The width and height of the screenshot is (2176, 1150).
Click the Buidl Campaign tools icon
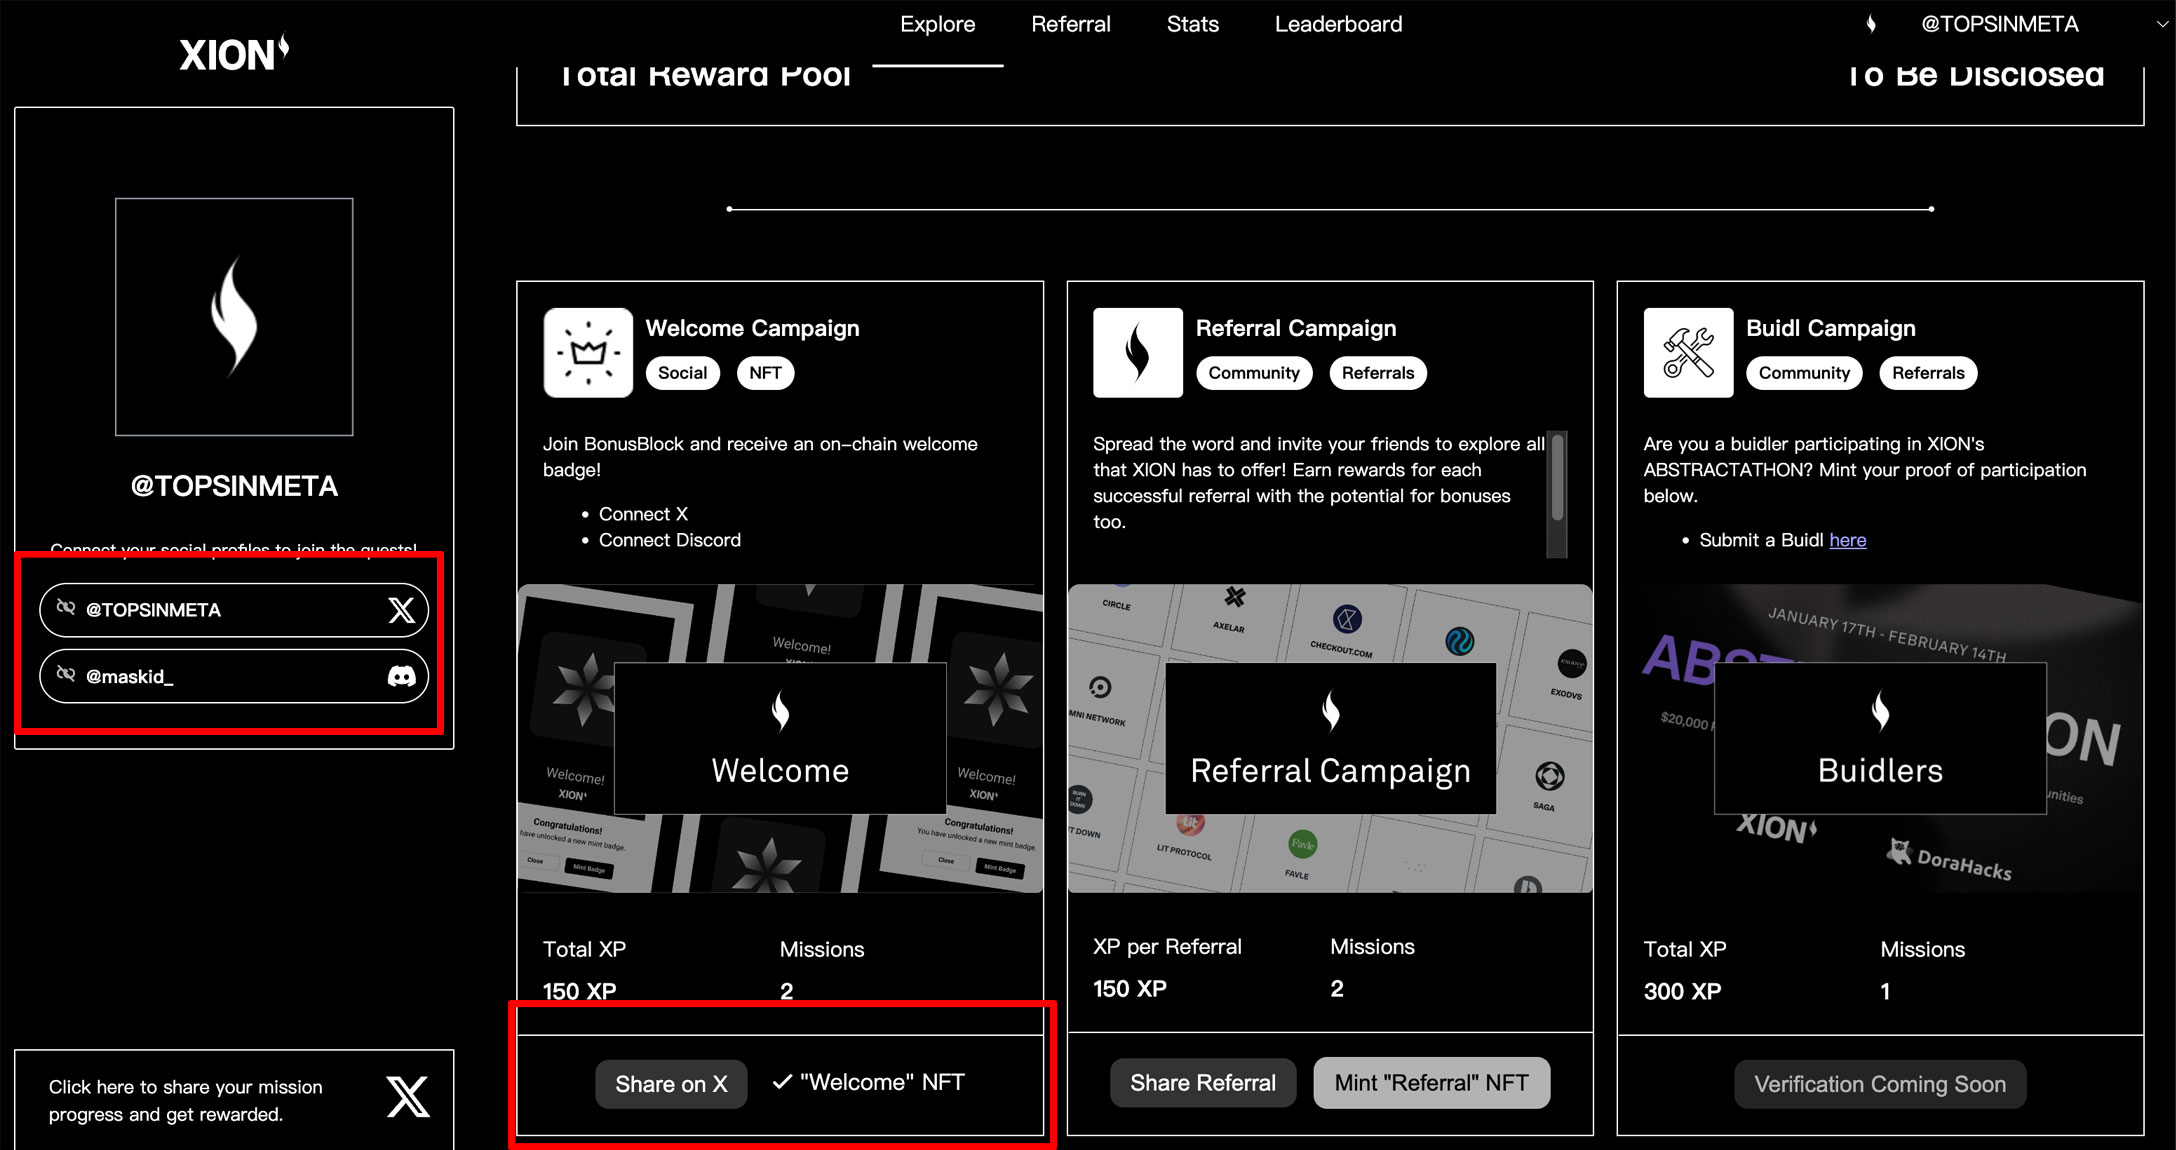[1688, 353]
